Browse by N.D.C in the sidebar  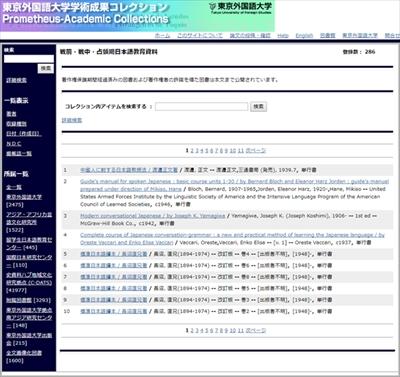click(x=14, y=144)
